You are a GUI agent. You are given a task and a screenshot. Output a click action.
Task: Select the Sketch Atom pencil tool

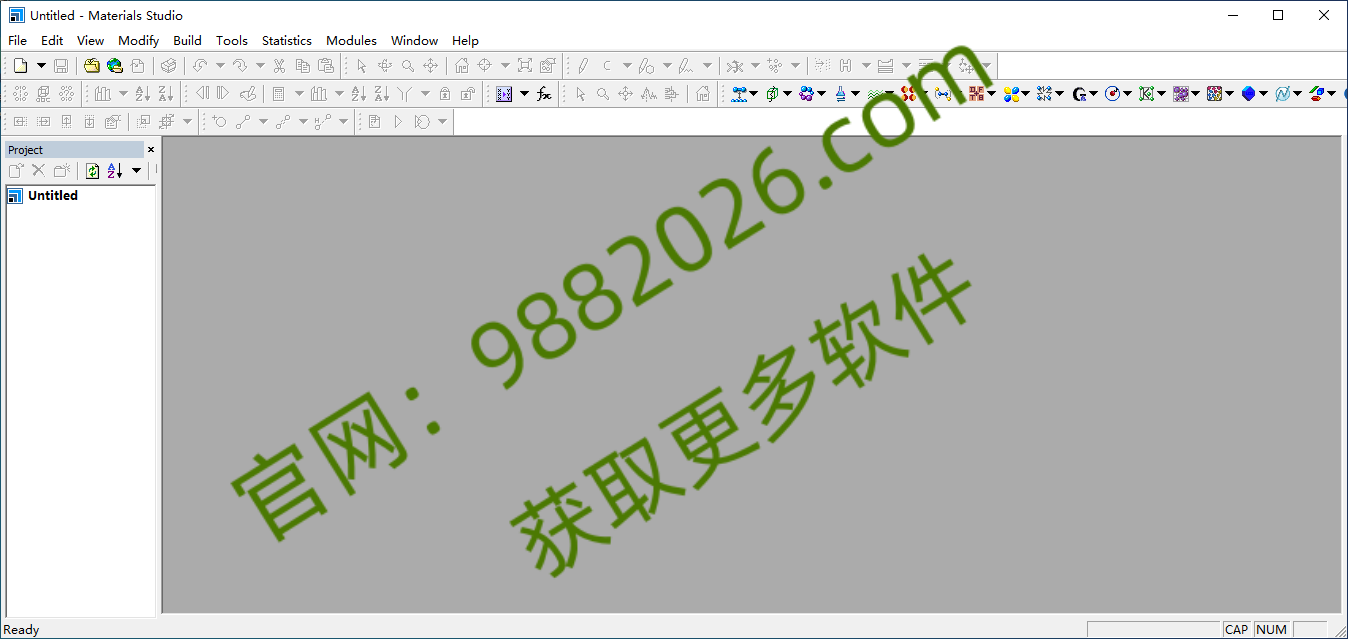click(x=583, y=66)
